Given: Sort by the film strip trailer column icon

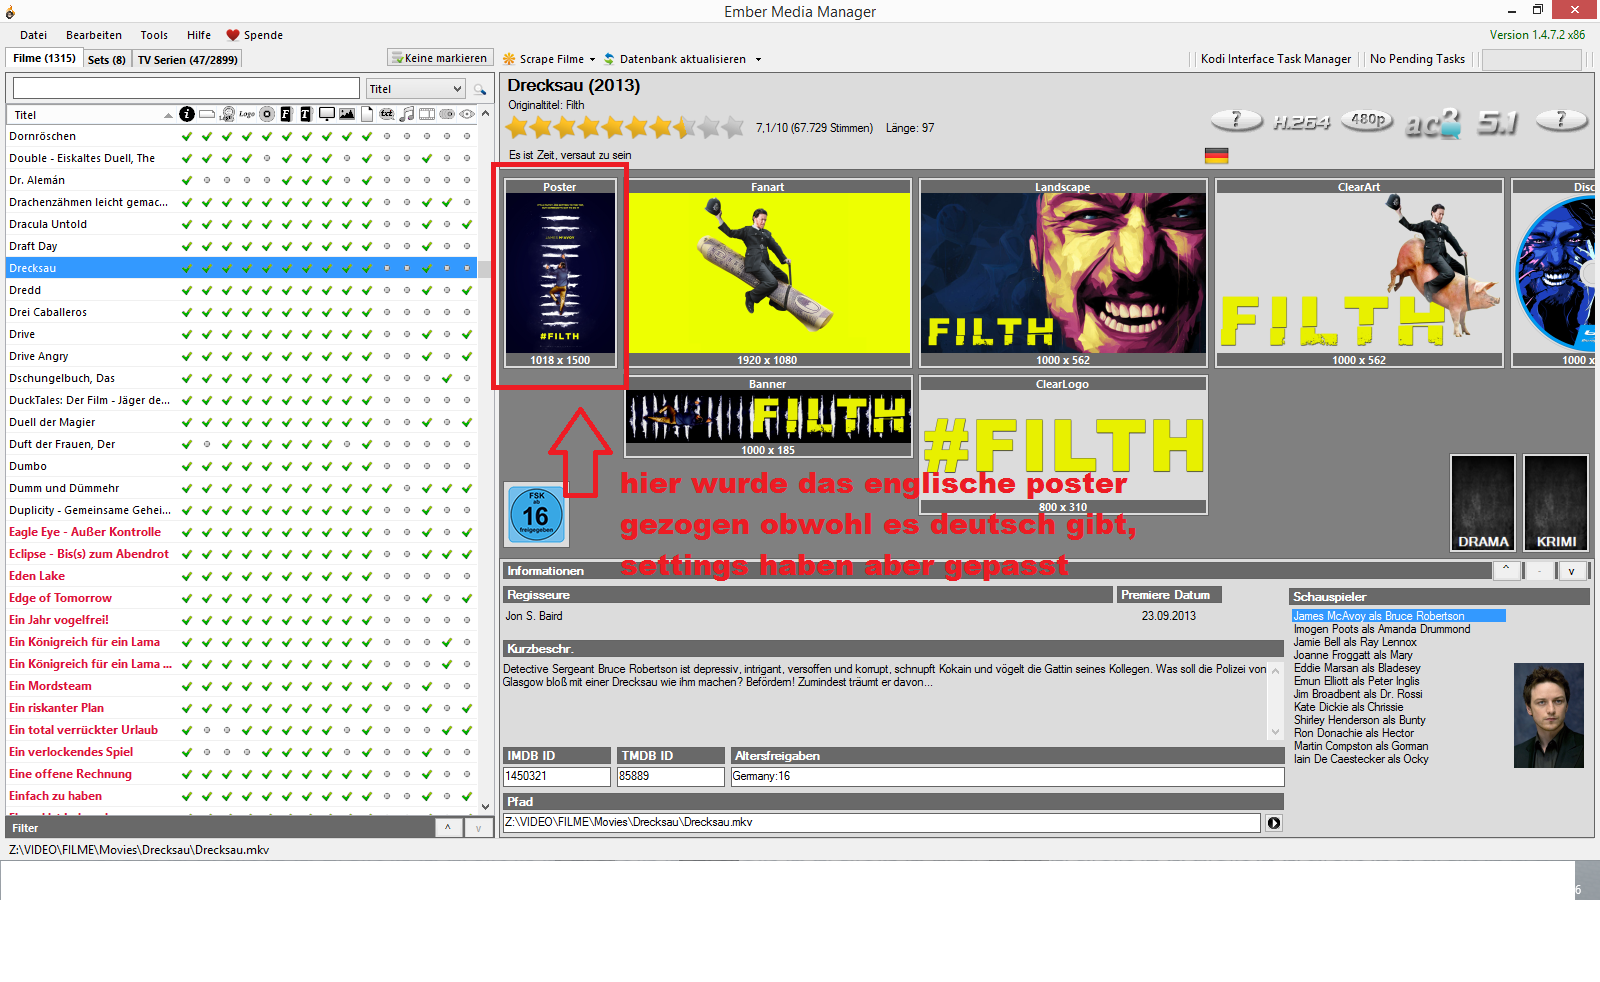Looking at the screenshot, I should pyautogui.click(x=427, y=114).
